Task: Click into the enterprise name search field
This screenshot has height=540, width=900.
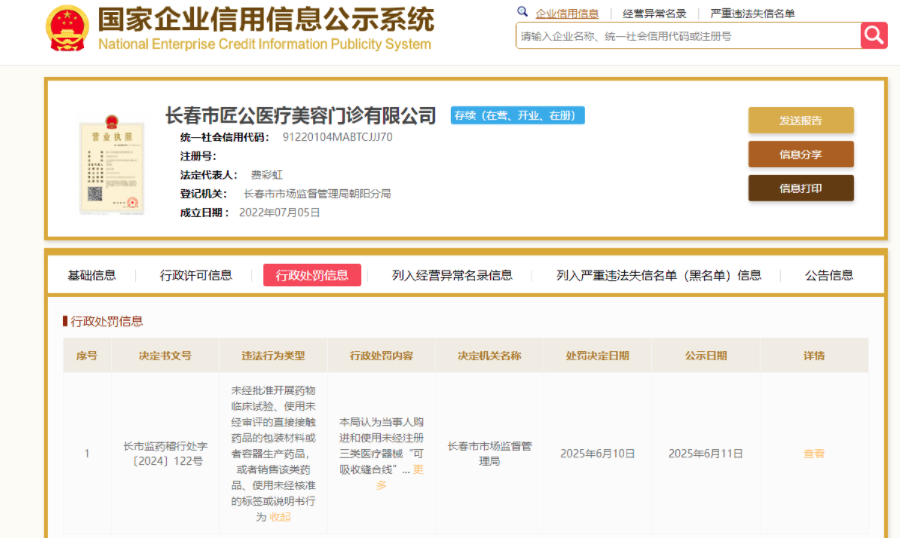Action: point(688,36)
